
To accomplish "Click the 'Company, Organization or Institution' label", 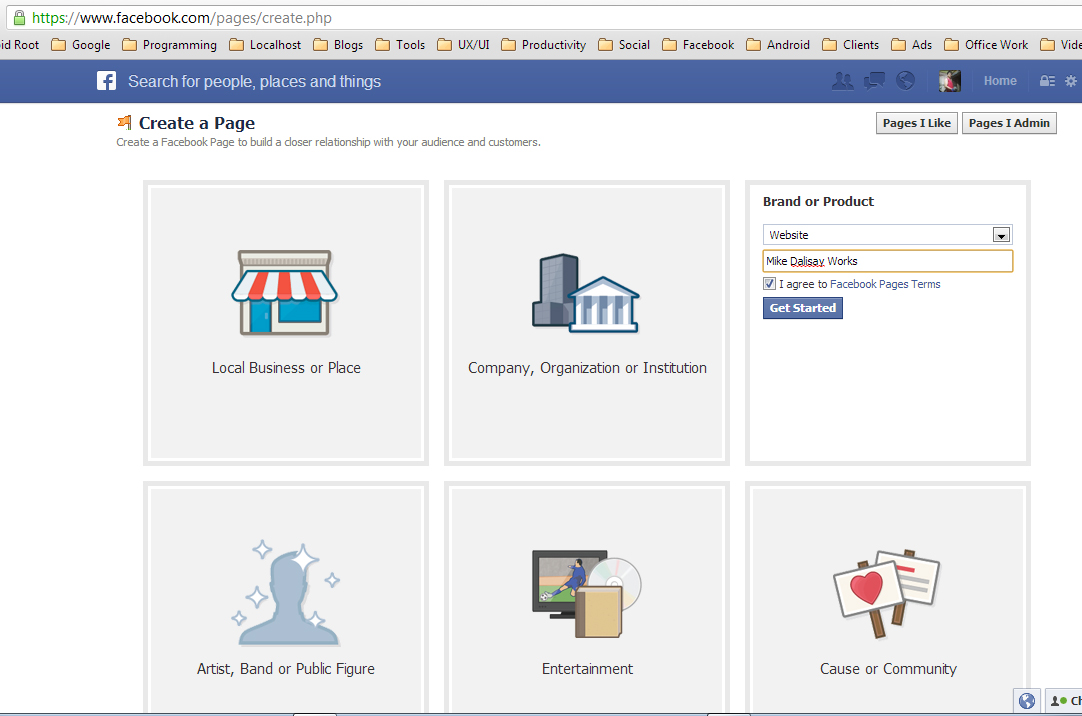I will tap(587, 368).
